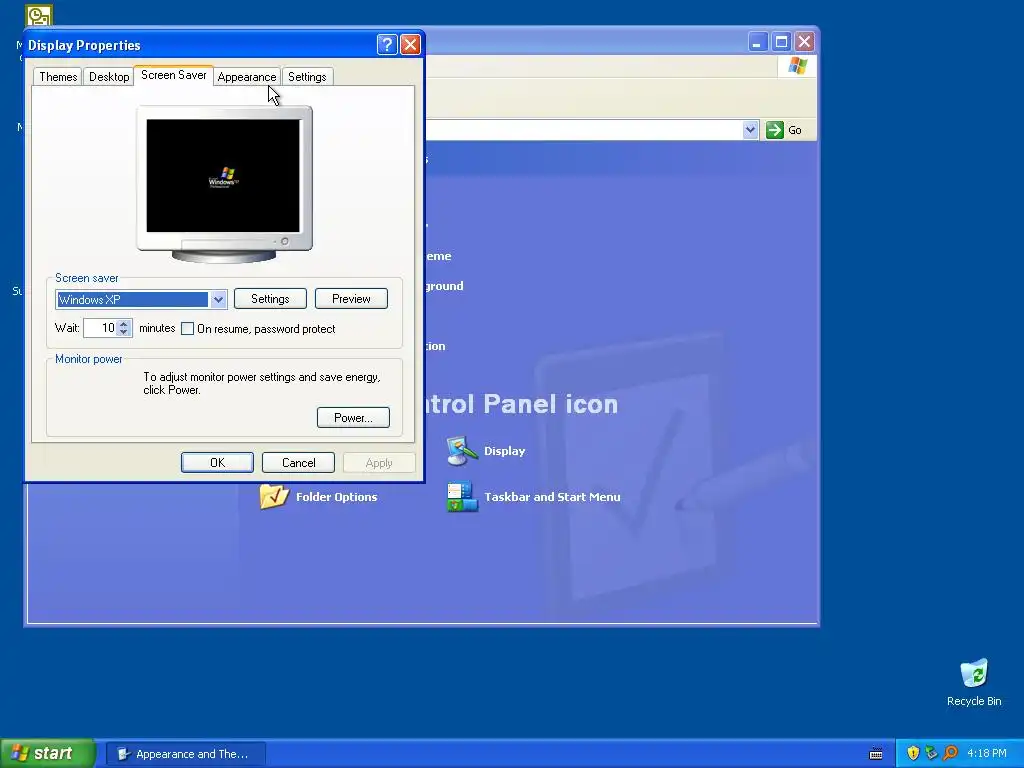Open the Screen saver selection dropdown
The image size is (1024, 768).
[218, 300]
